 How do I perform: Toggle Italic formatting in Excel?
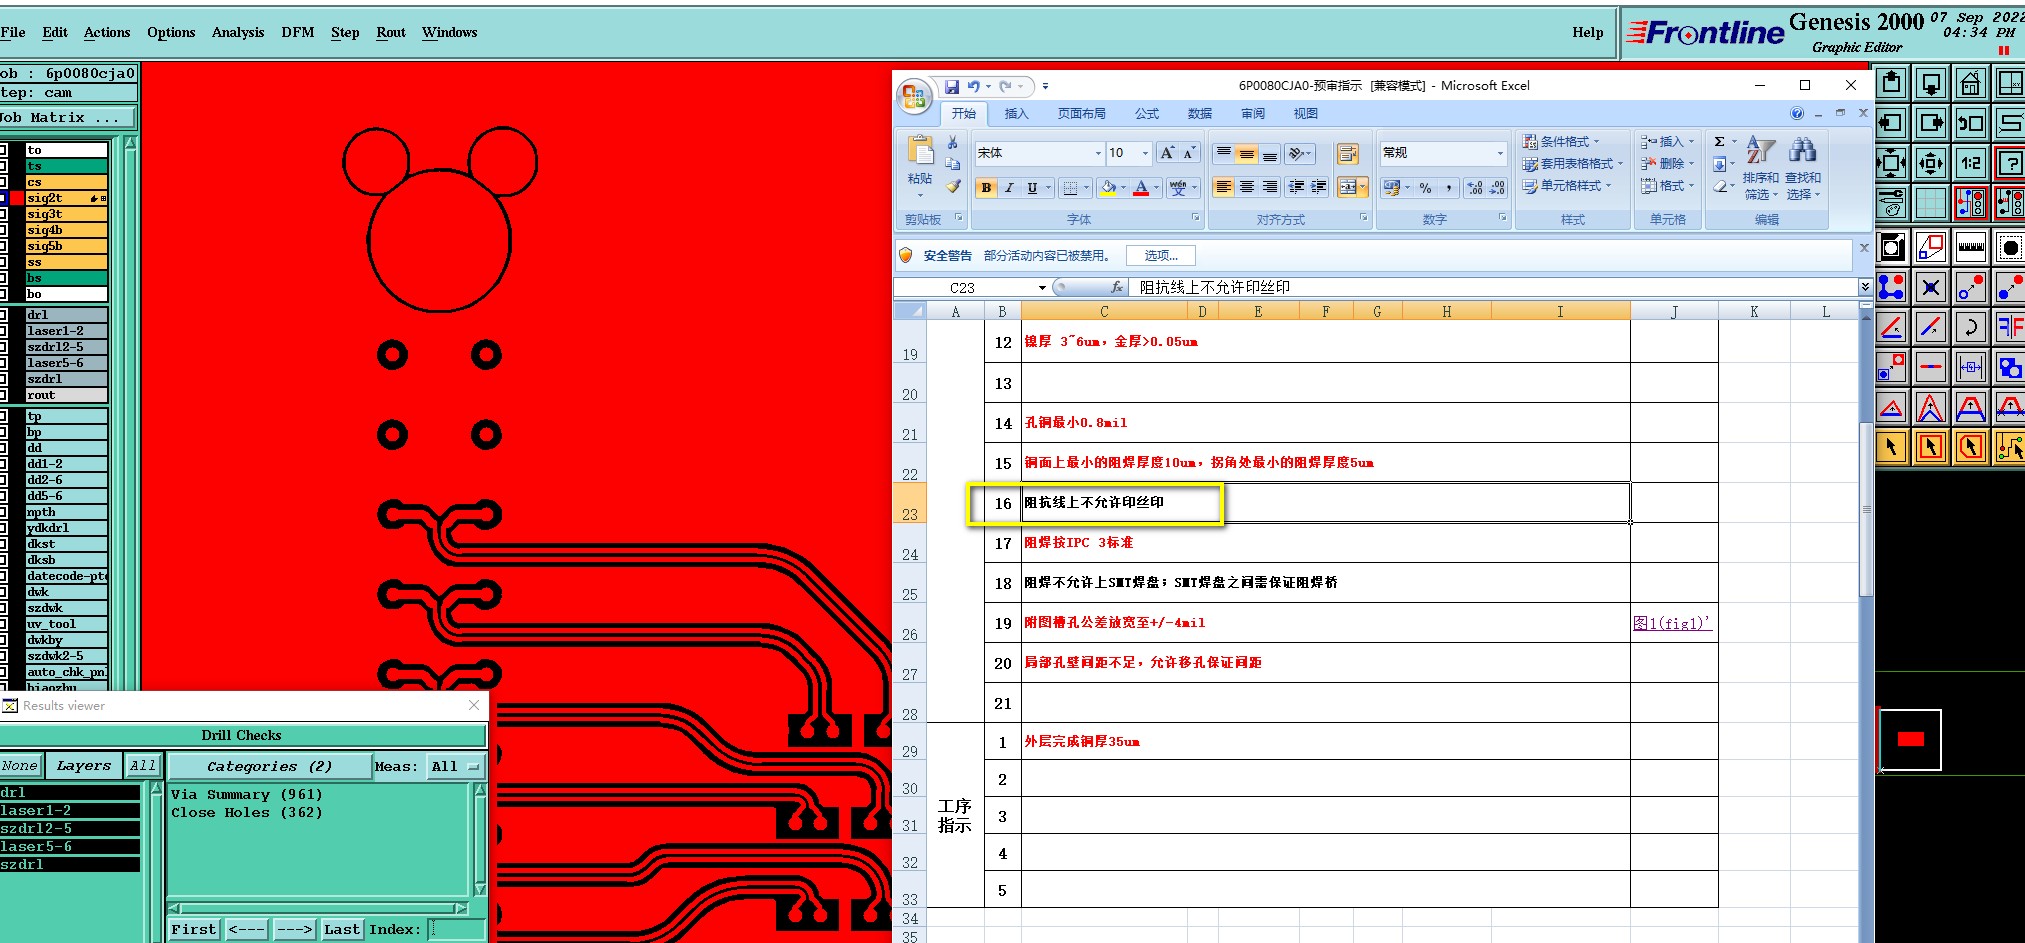(x=1009, y=187)
